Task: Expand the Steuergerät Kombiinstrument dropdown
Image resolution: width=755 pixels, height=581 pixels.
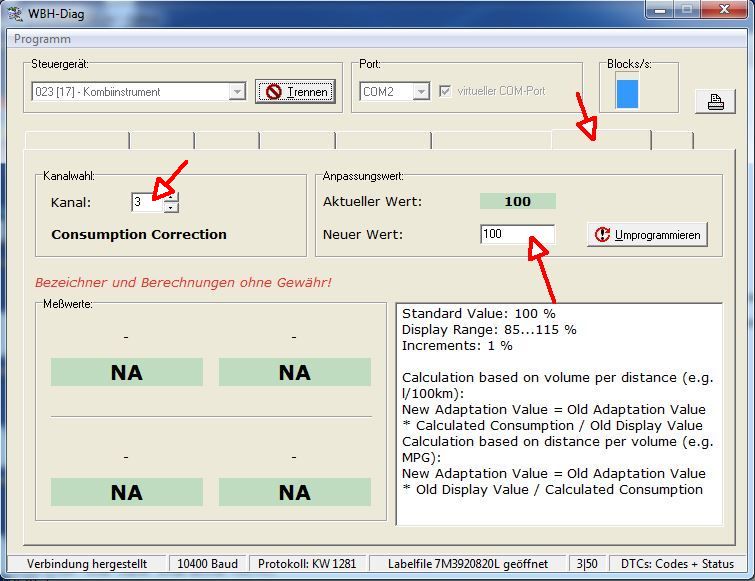Action: (x=236, y=92)
